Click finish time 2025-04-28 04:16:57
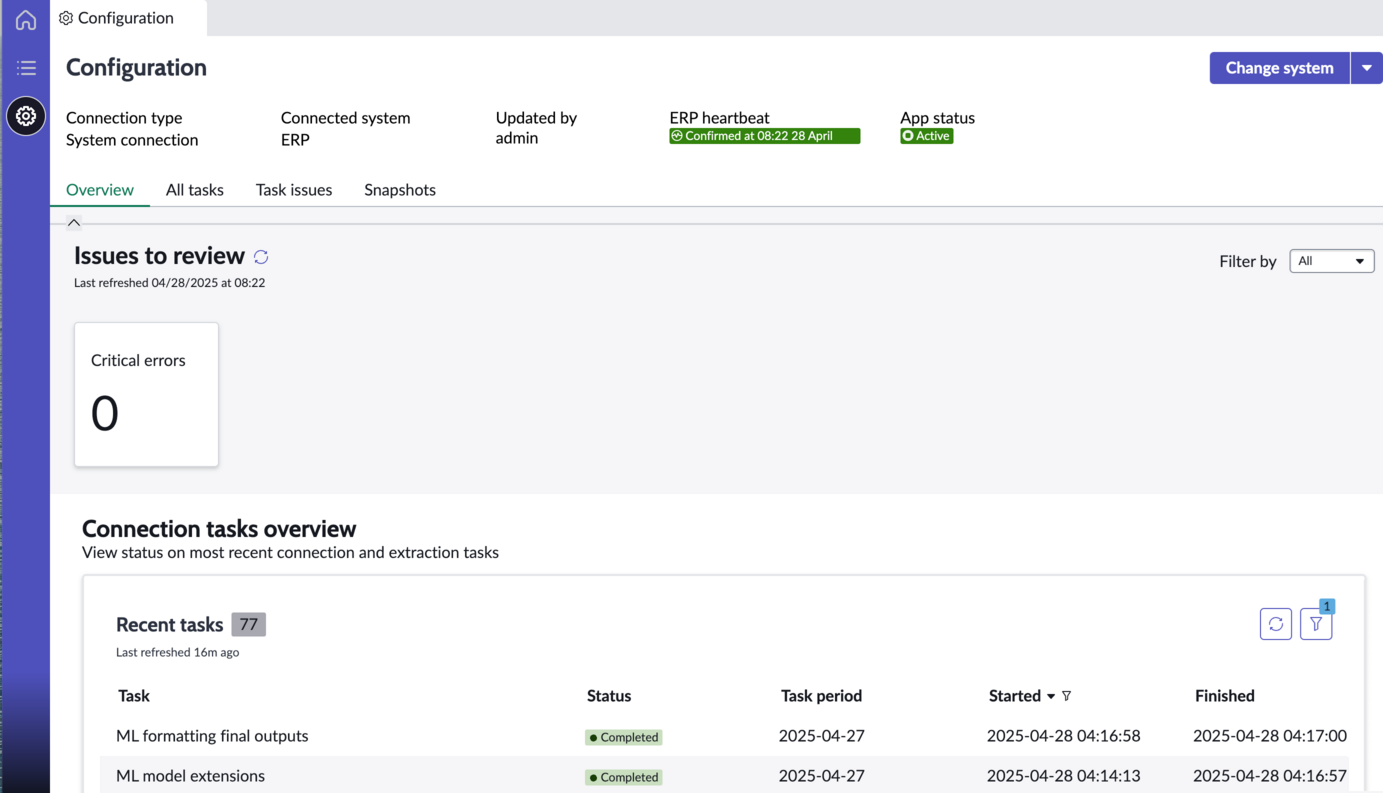This screenshot has height=793, width=1383. click(x=1270, y=776)
